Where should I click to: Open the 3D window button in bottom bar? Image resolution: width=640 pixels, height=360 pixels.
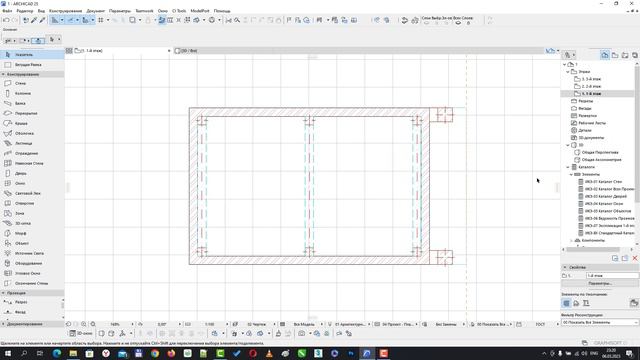coord(80,333)
